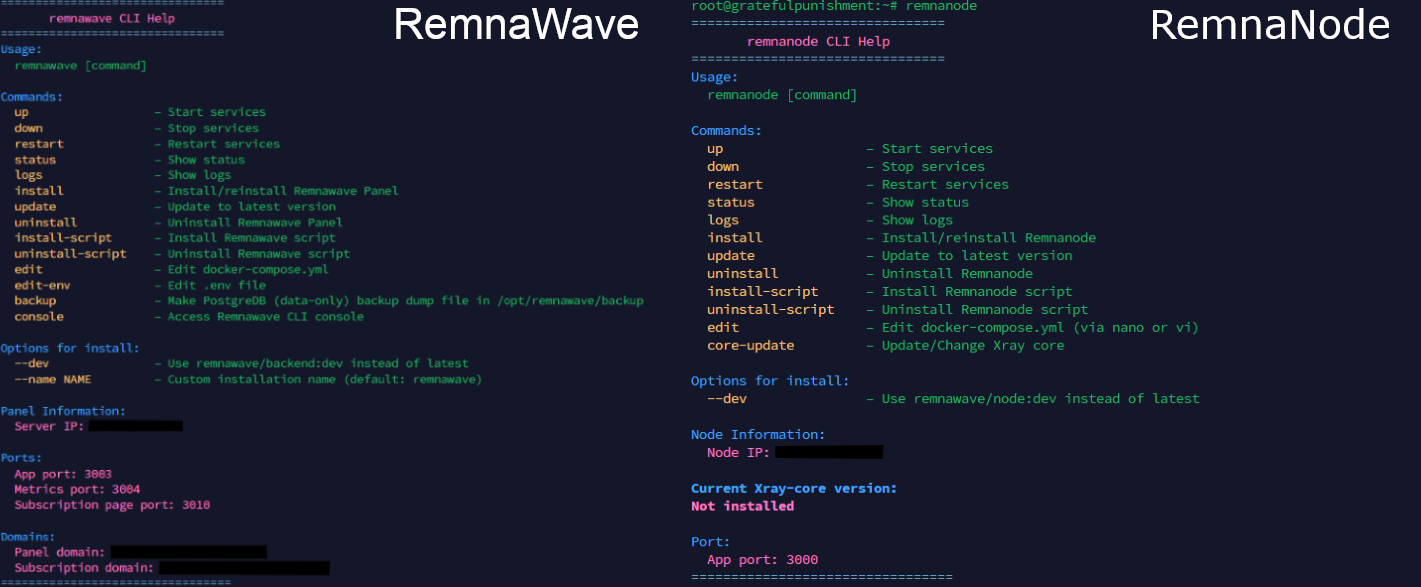Click 'Edit docker-compose.yml' in RemnaWave help
The height and width of the screenshot is (587, 1421).
248,269
